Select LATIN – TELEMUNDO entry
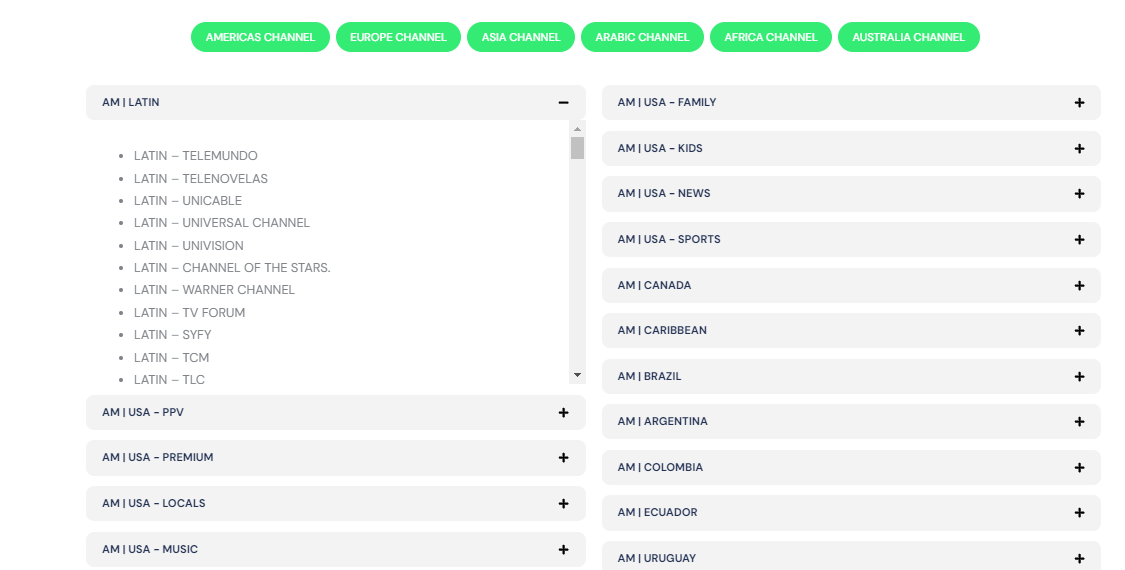 coord(196,156)
